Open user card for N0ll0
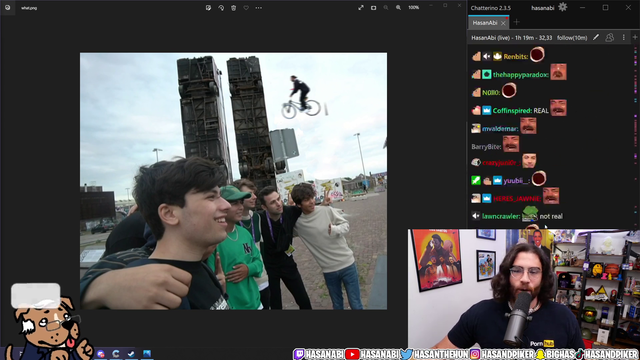 (x=491, y=93)
